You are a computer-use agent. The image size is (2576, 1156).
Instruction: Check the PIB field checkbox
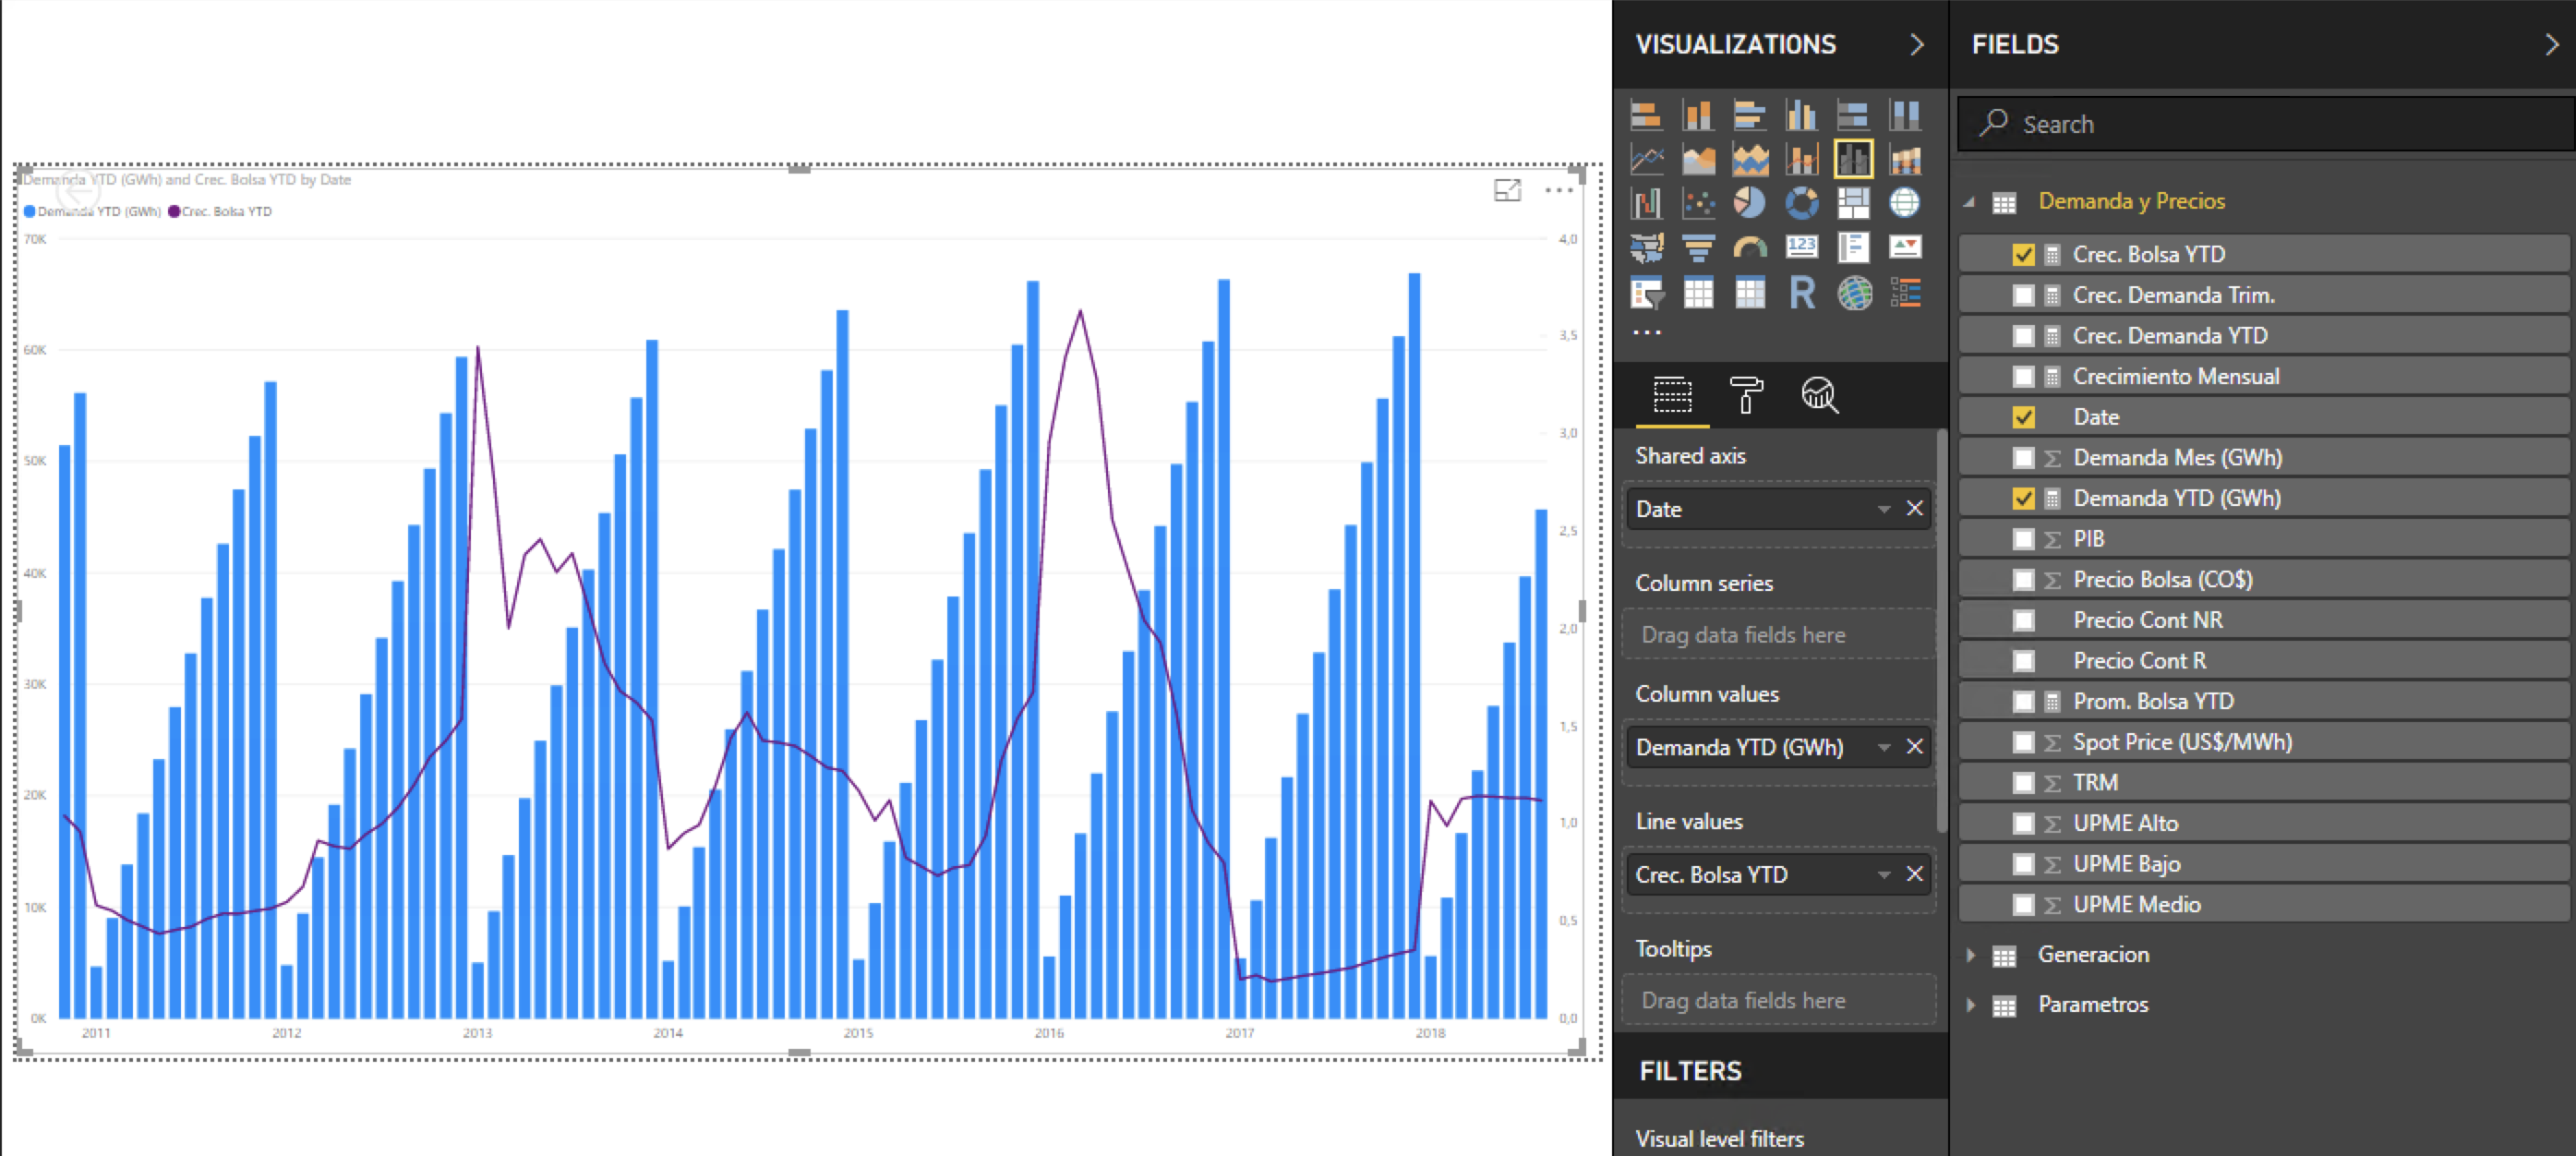tap(2023, 539)
